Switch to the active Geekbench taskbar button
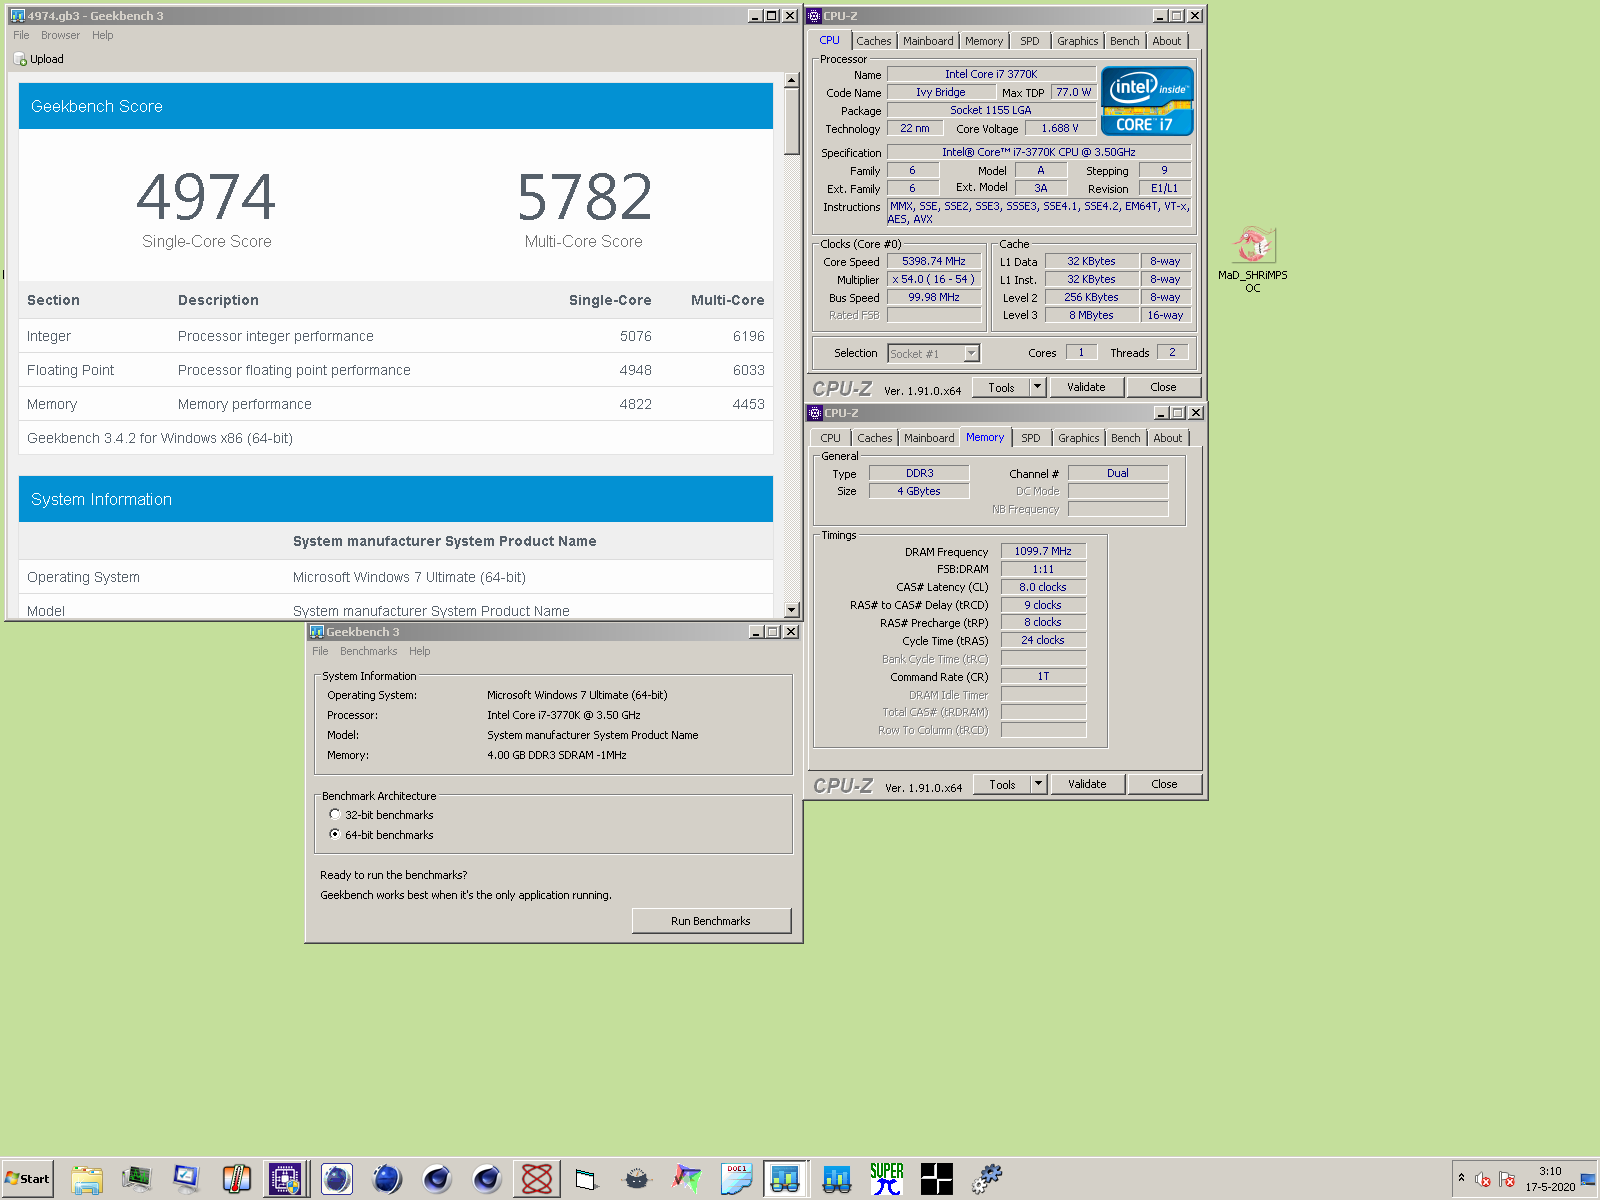This screenshot has width=1600, height=1200. pyautogui.click(x=786, y=1179)
